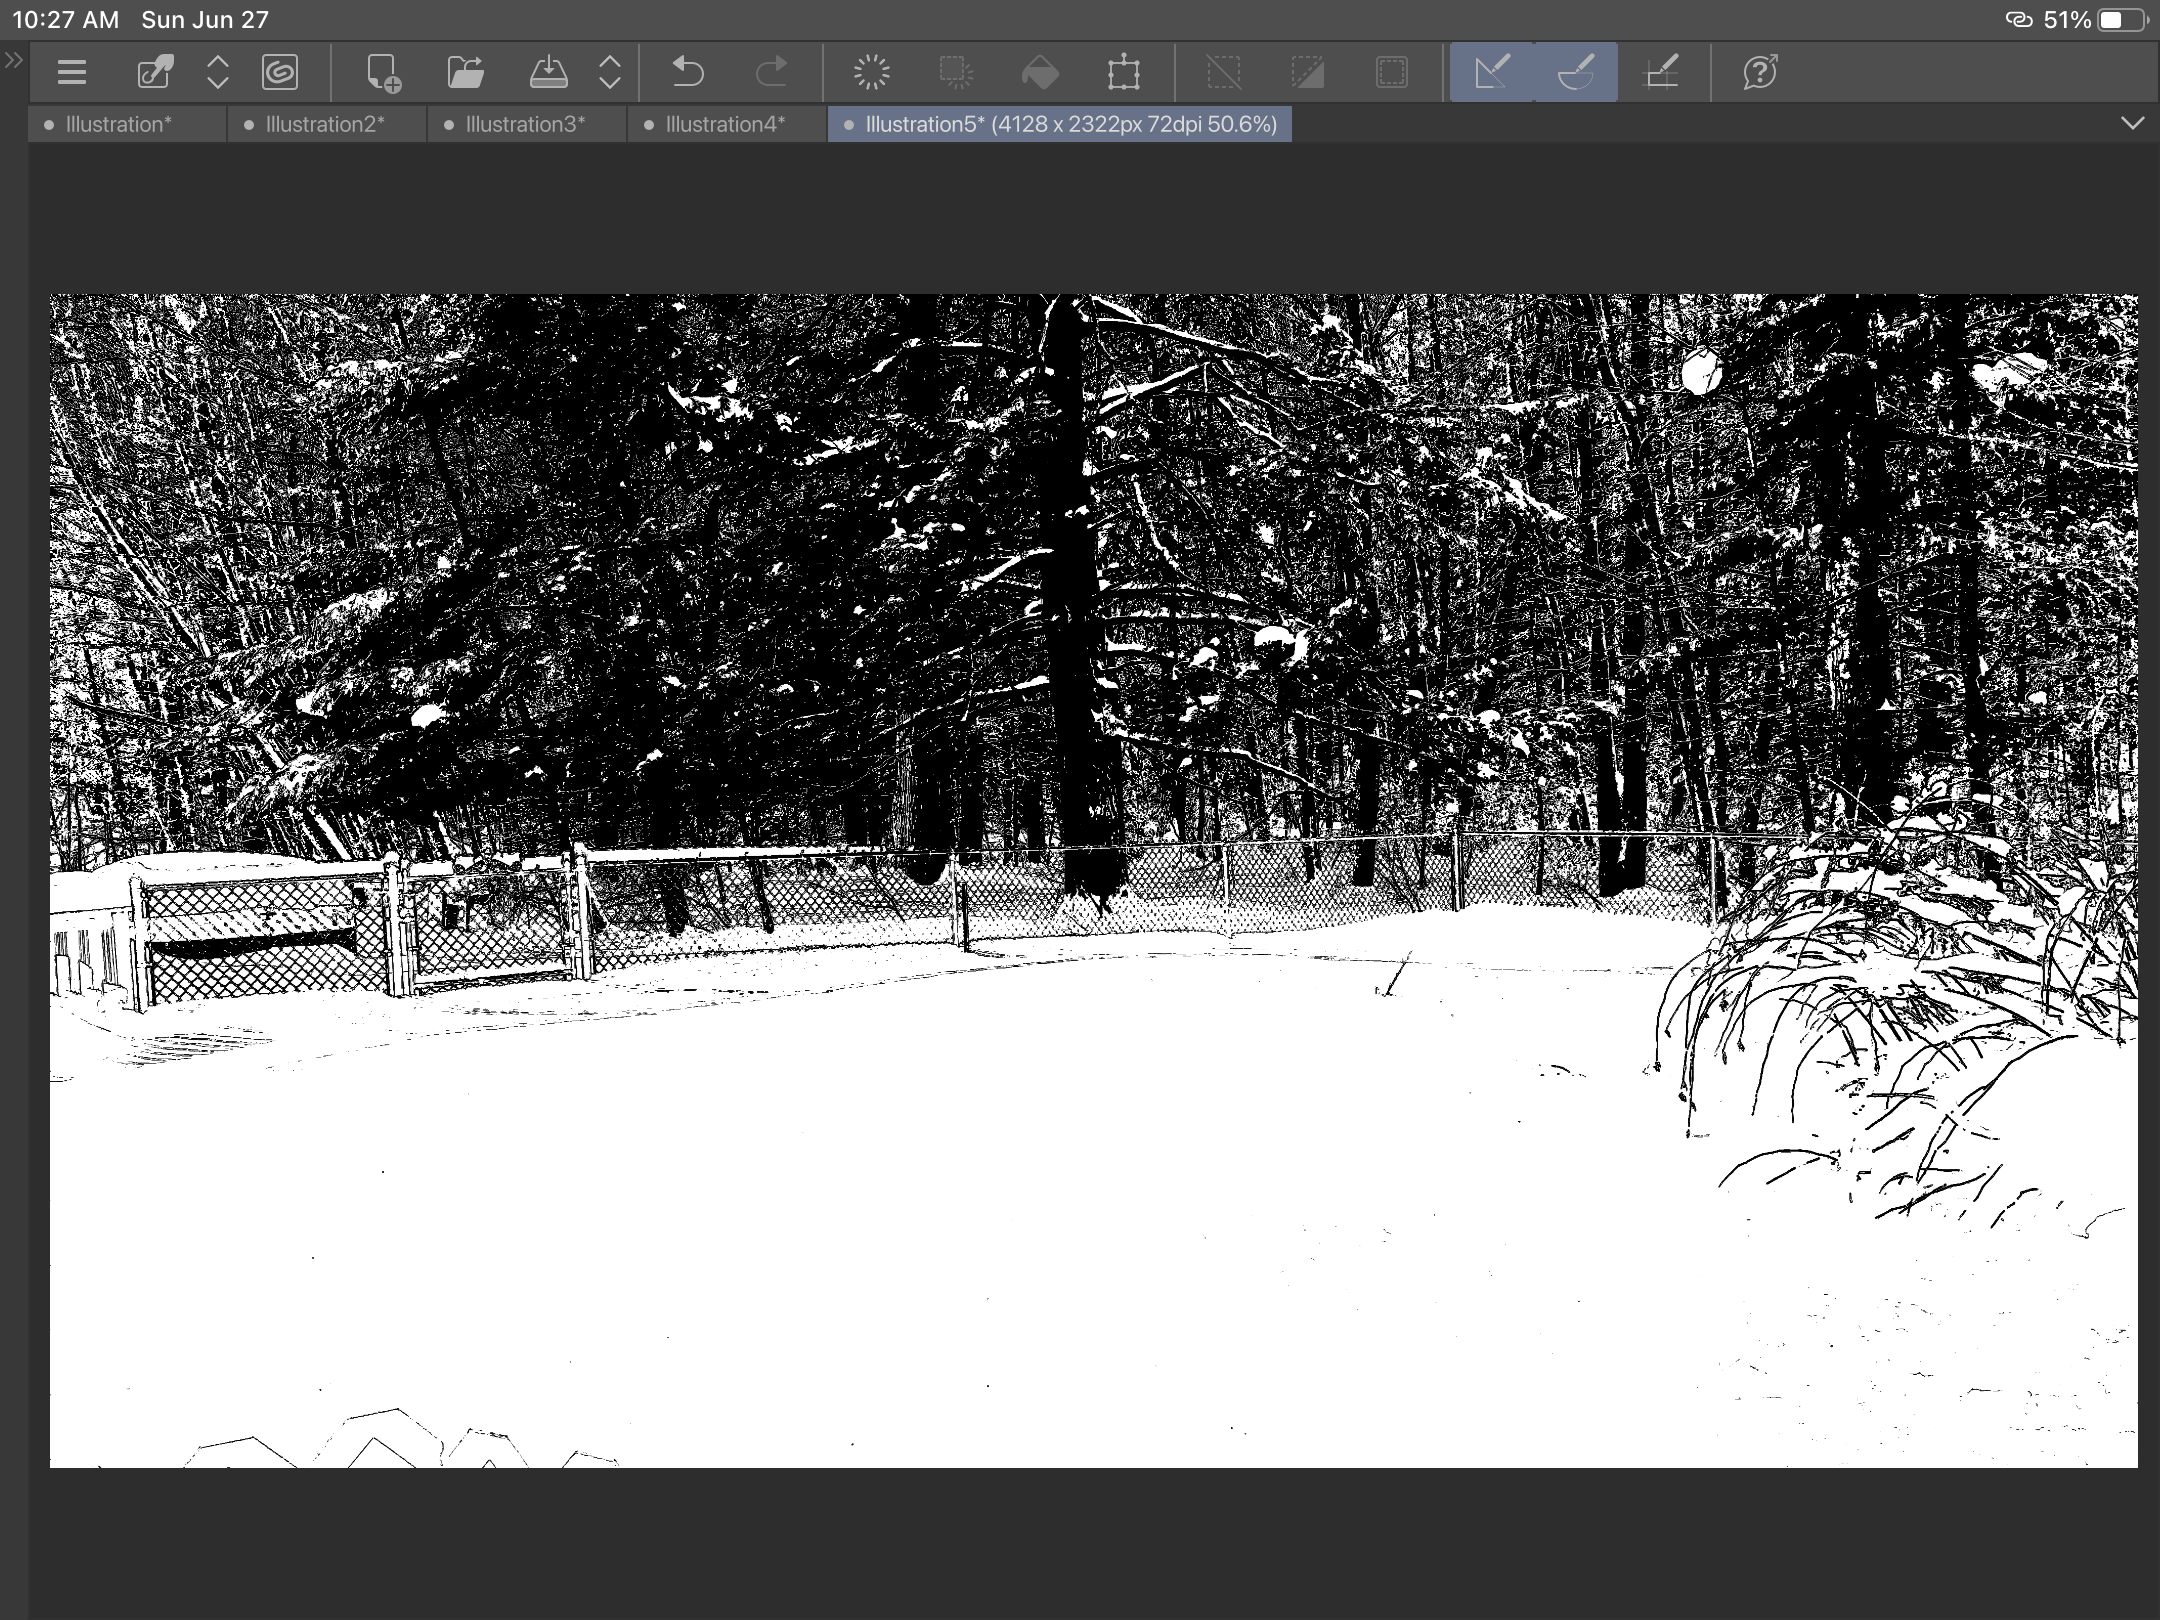Toggle the selection border display icon

1392,72
